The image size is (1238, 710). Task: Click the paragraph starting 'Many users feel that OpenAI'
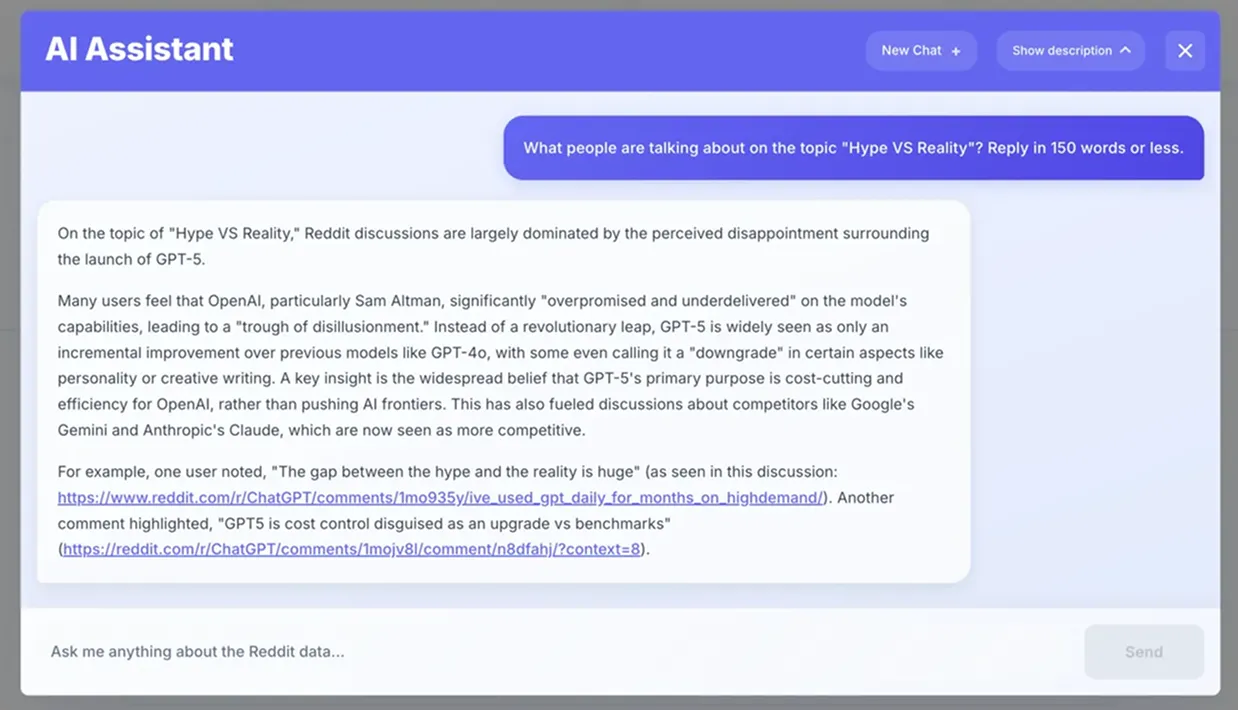pos(500,366)
